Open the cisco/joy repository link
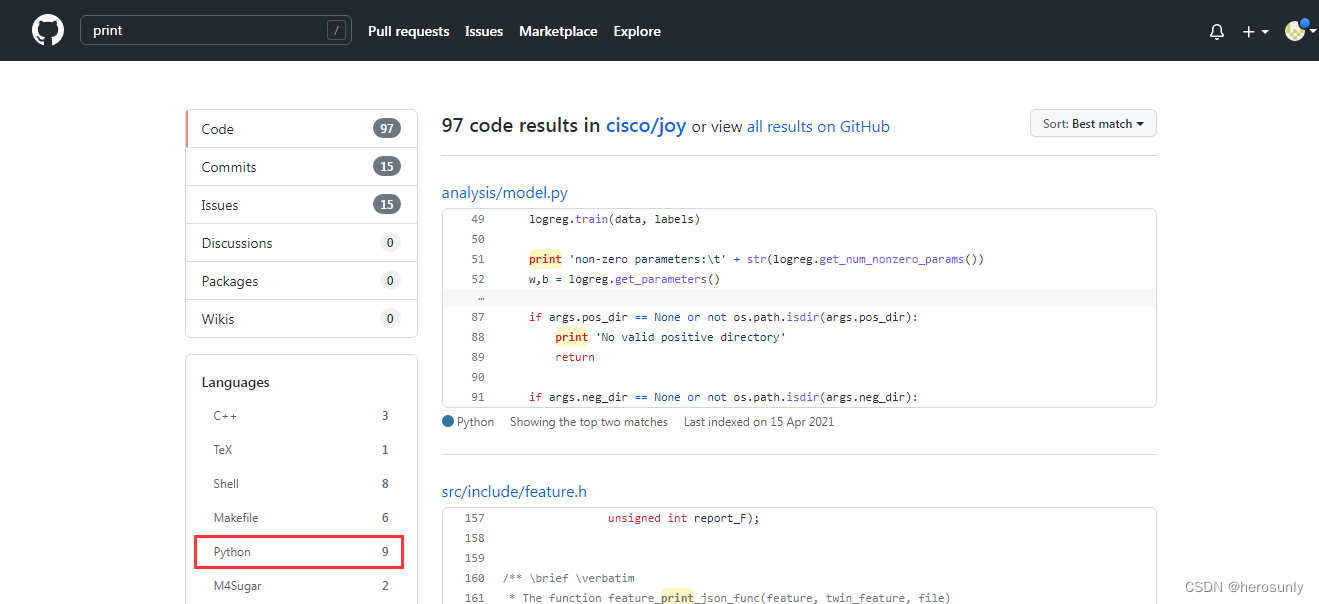 tap(645, 126)
